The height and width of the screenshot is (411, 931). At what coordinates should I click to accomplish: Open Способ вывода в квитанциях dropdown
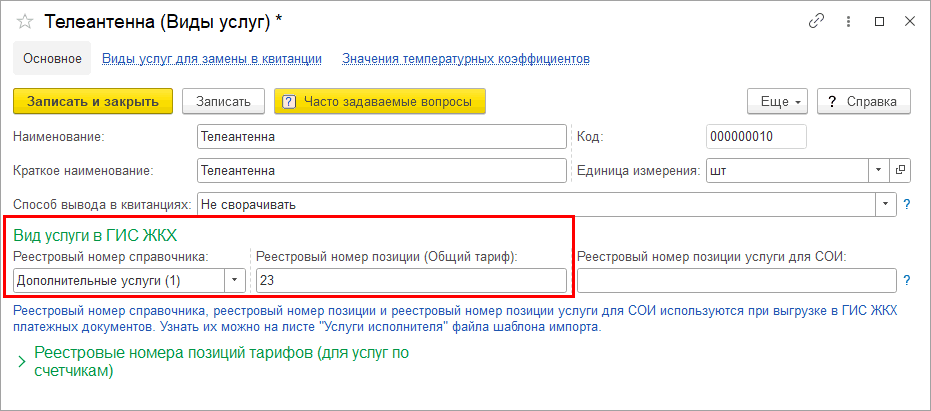coord(886,204)
